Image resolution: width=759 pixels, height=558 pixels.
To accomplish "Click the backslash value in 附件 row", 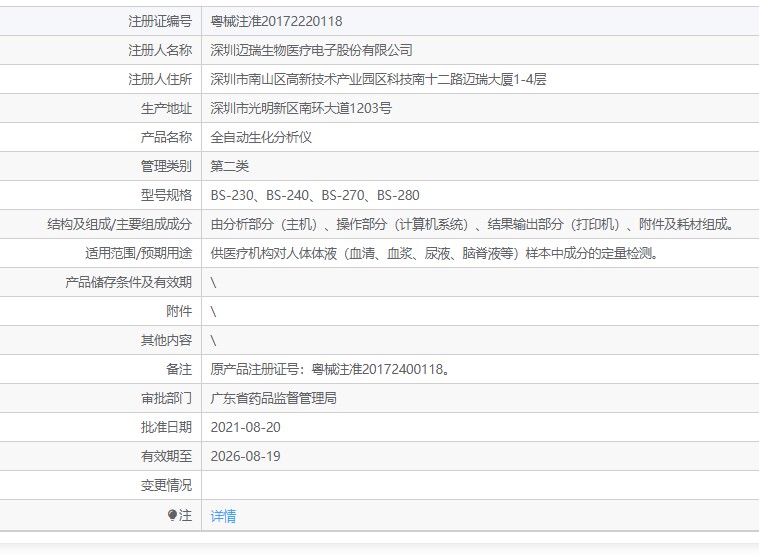I will [213, 312].
